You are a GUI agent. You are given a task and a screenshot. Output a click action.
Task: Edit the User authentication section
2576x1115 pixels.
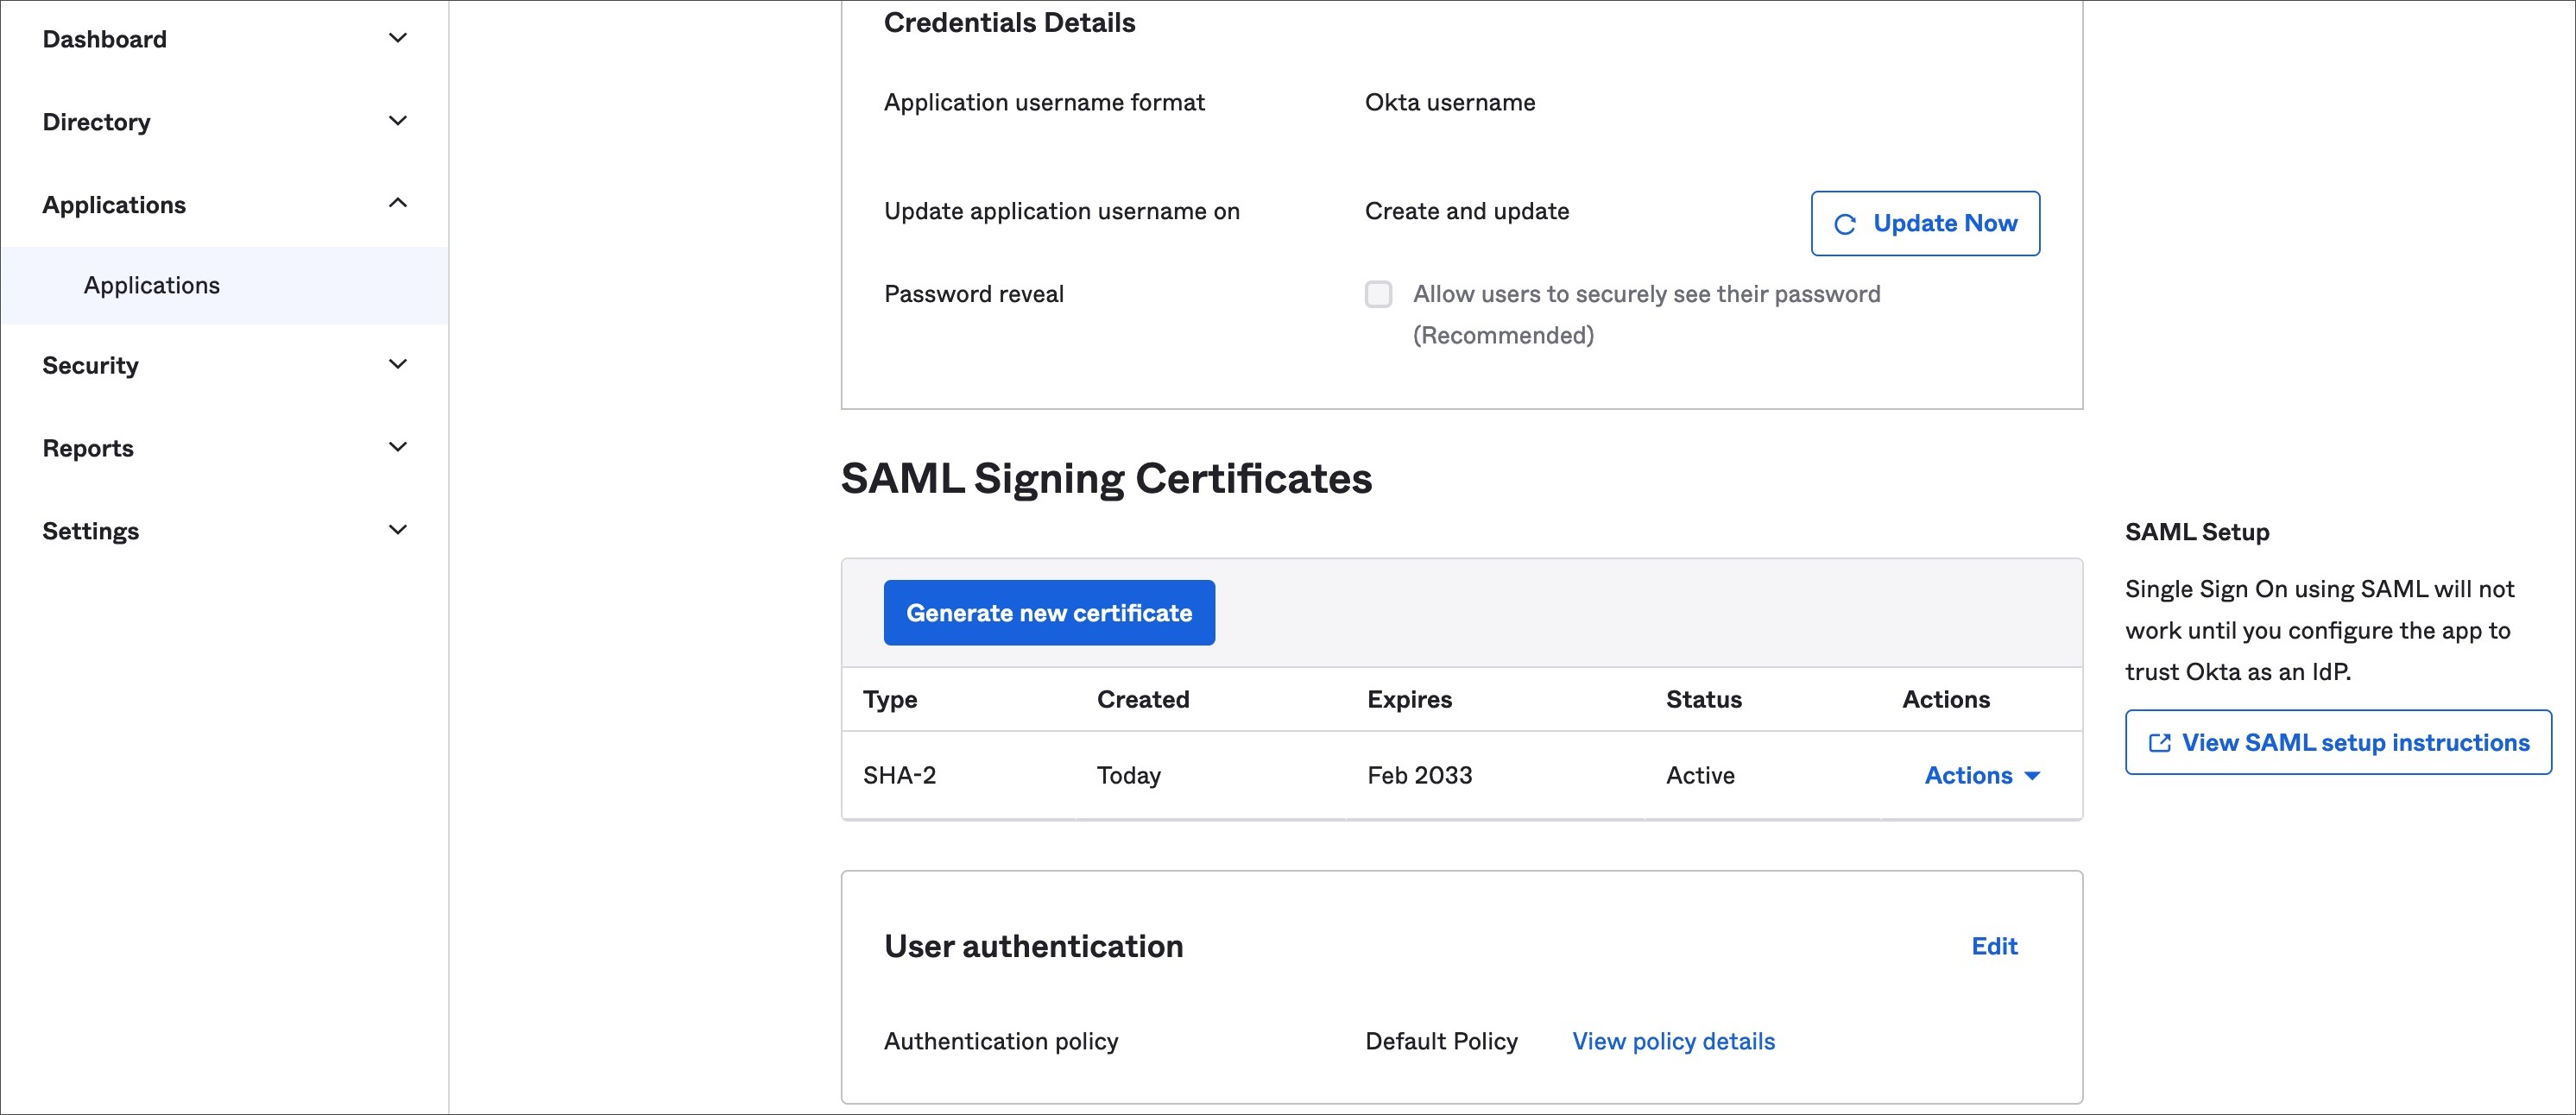(1994, 946)
